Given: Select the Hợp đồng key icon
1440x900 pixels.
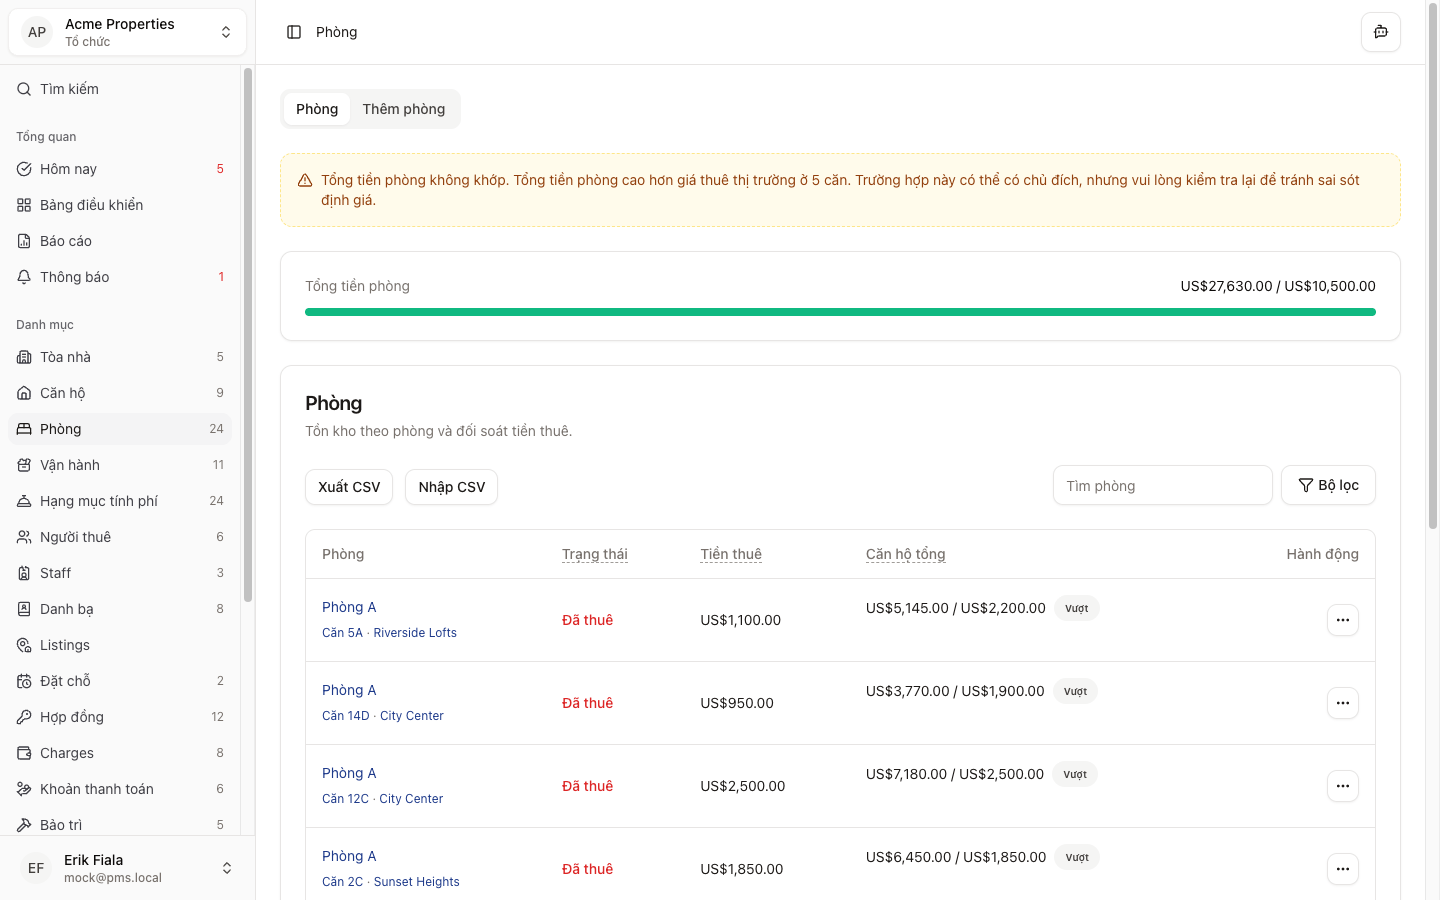Looking at the screenshot, I should click(x=24, y=717).
